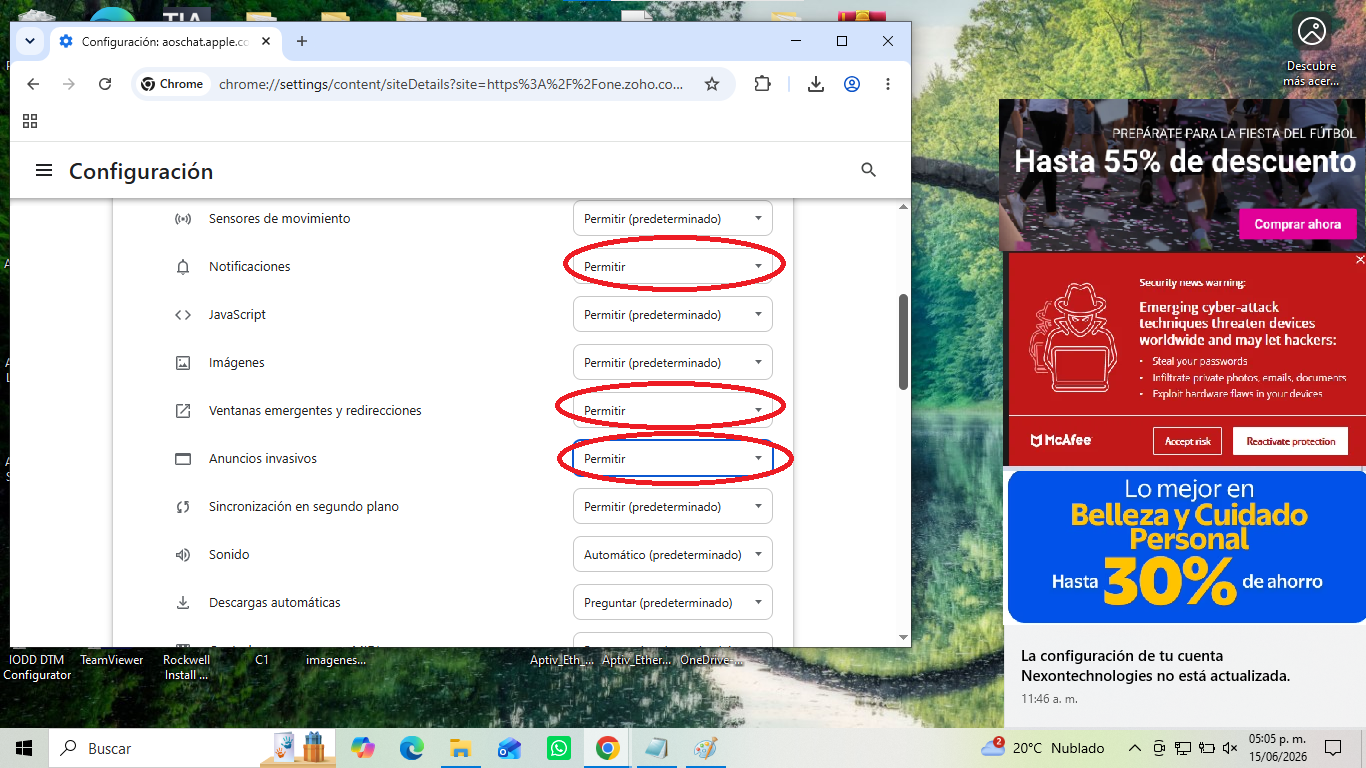Open the JavaScript permission dropdown
The image size is (1366, 768).
click(673, 315)
